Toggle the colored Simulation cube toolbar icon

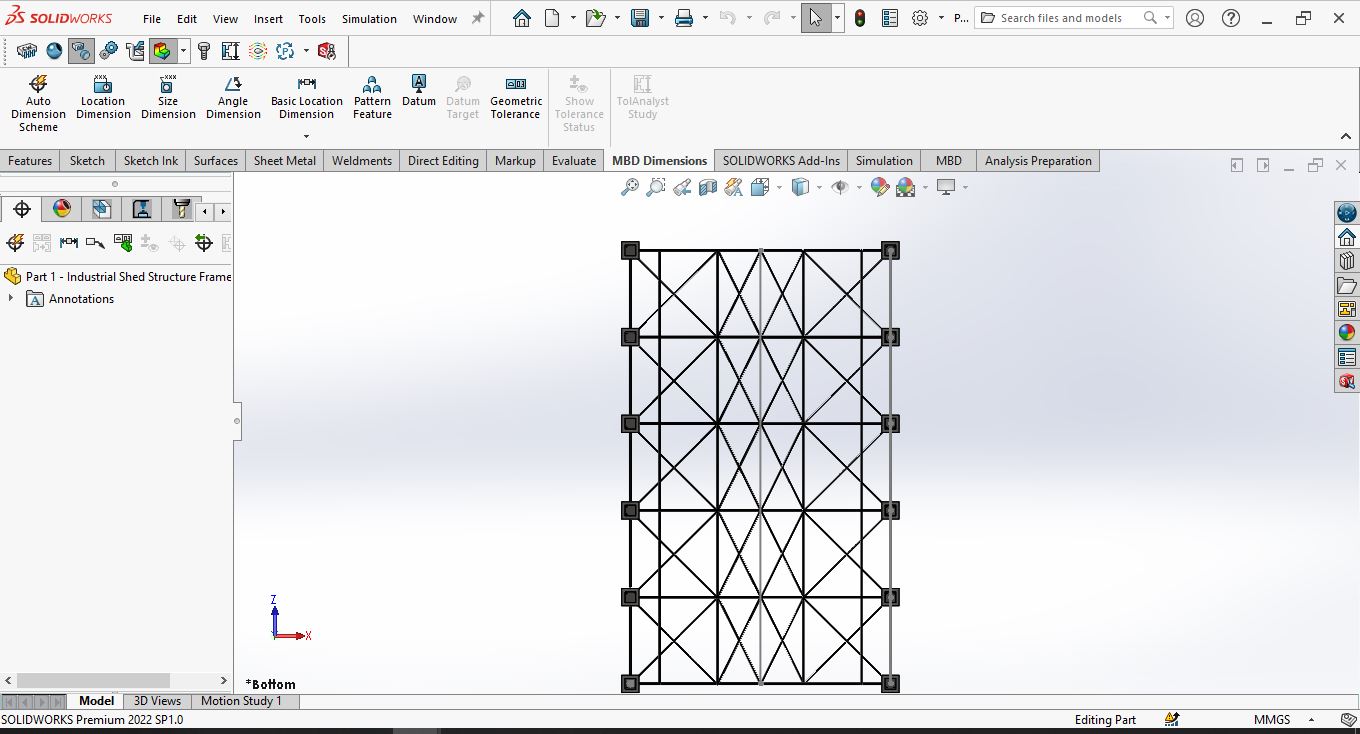(162, 51)
